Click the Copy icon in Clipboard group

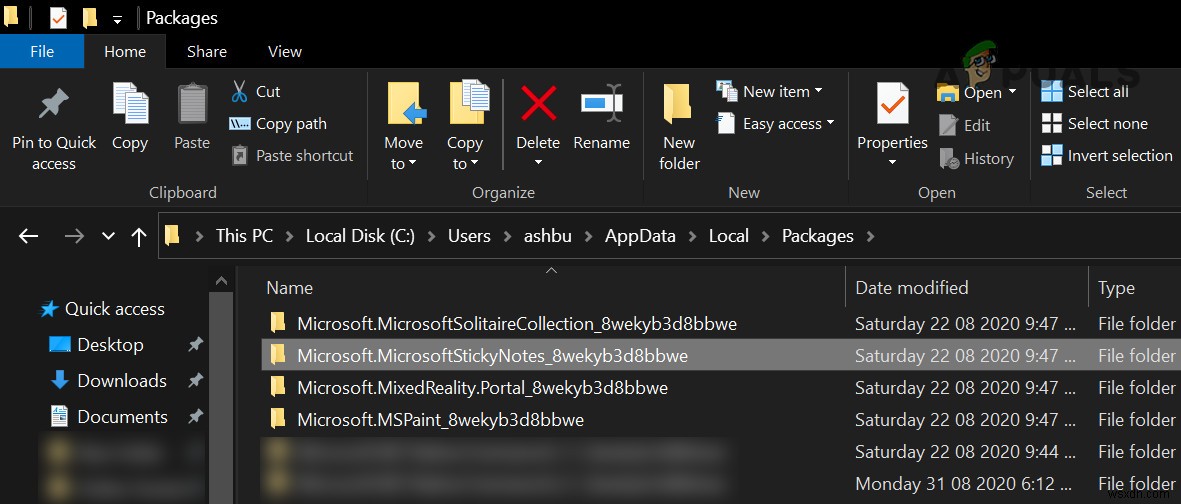[x=129, y=105]
